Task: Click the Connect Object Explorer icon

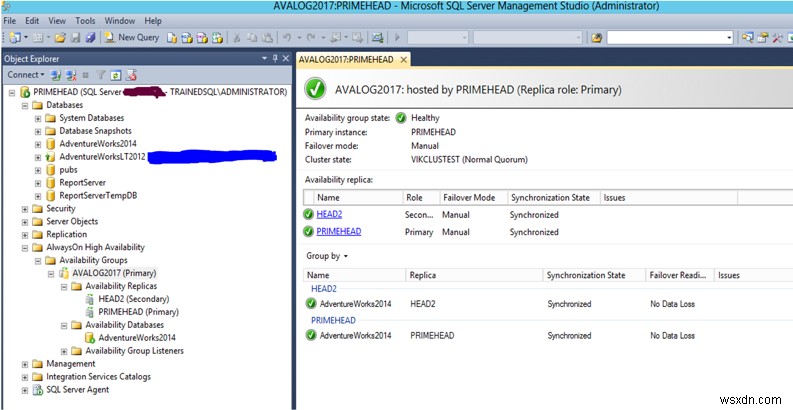Action: [x=56, y=75]
